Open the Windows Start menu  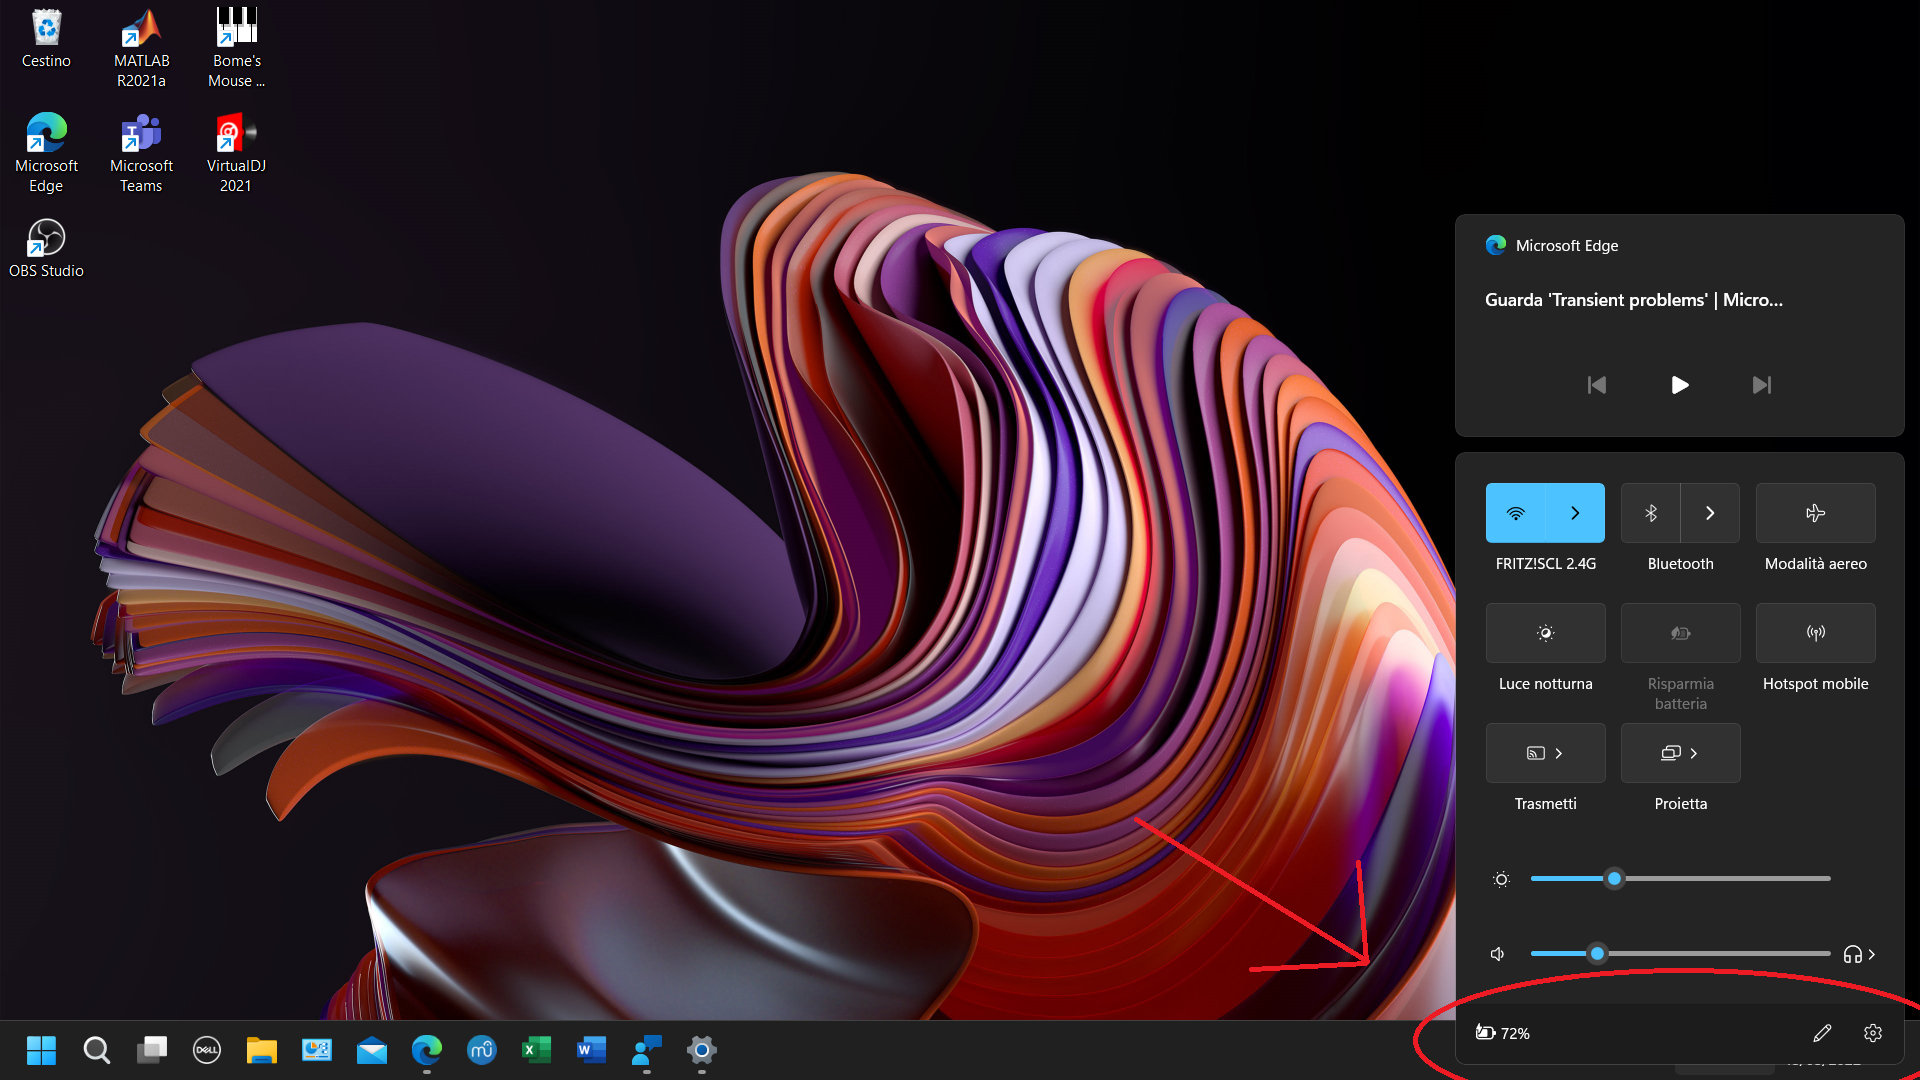[41, 1050]
